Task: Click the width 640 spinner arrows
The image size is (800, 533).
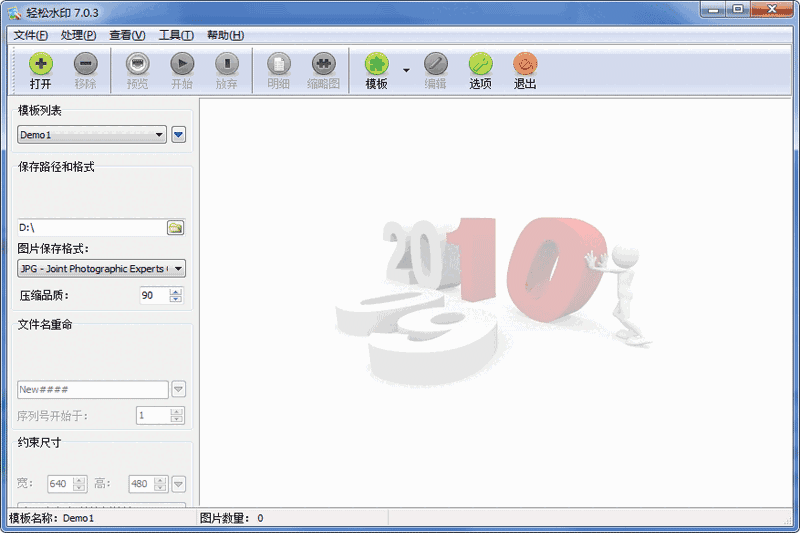Action: [79, 484]
